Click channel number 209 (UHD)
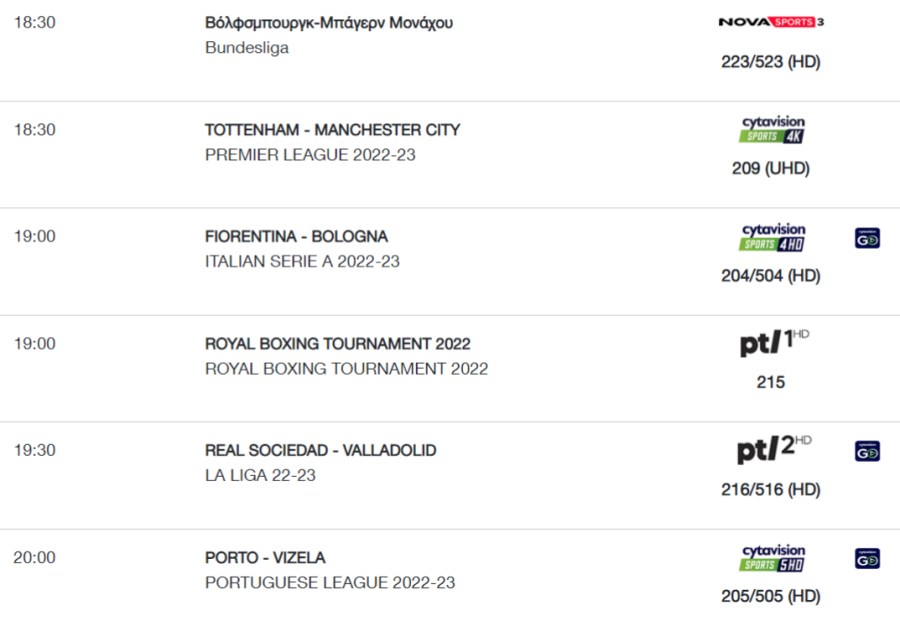Screen dimensions: 900x621 point(771,168)
